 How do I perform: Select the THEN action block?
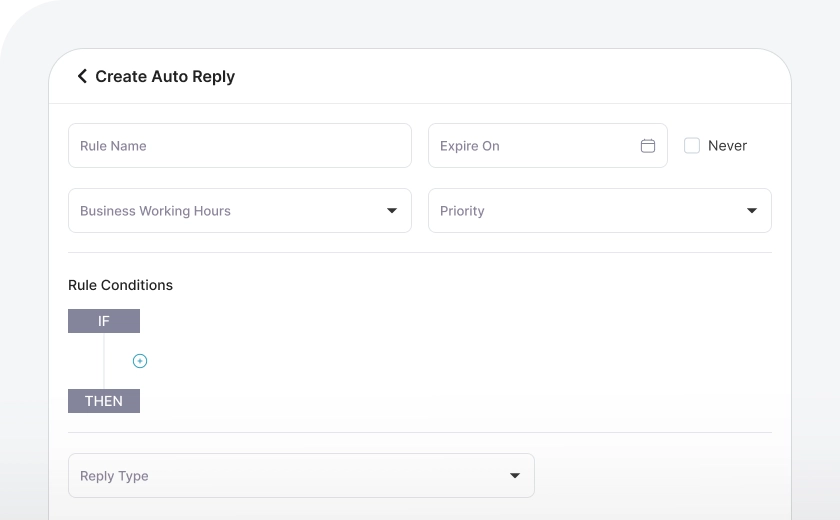(x=104, y=401)
